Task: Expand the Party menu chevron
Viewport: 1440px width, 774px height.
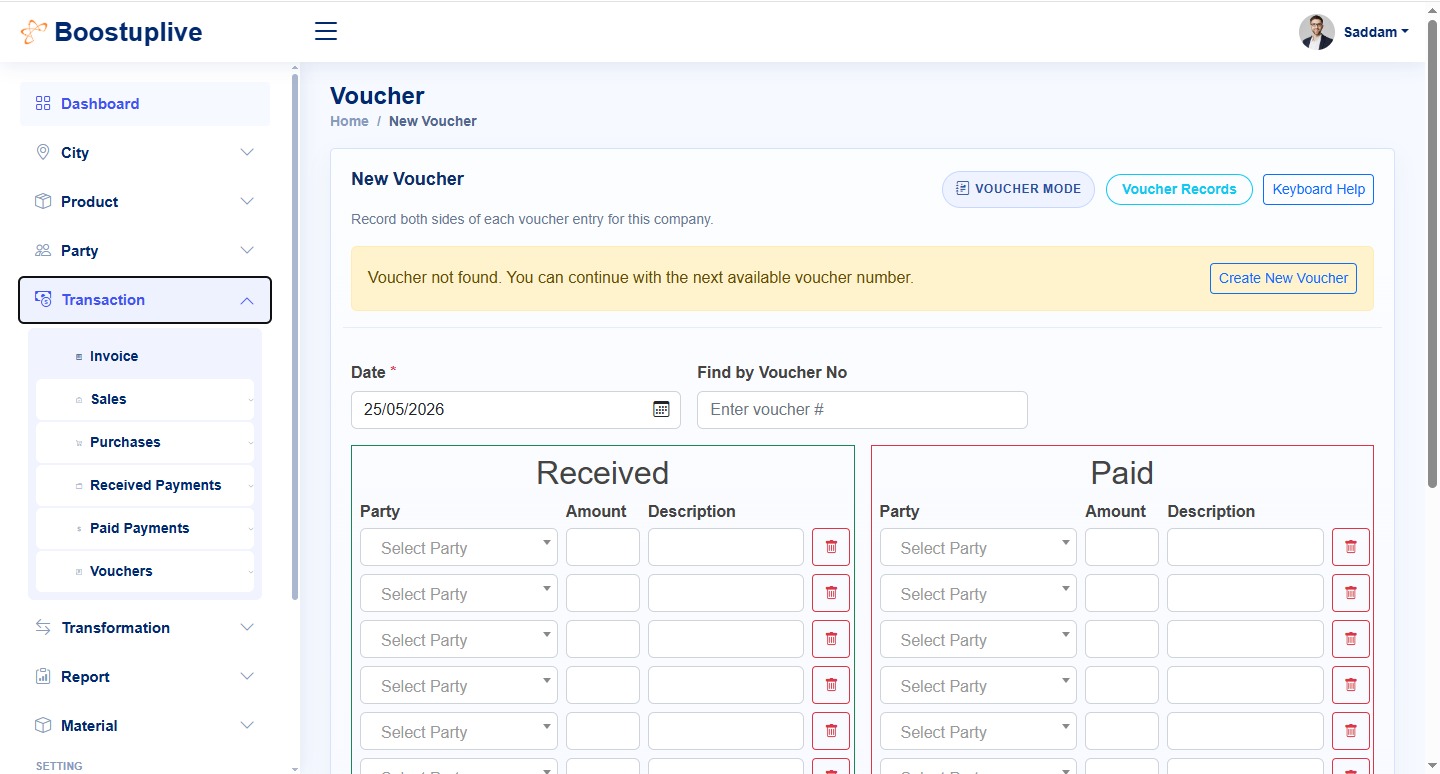Action: (x=247, y=250)
